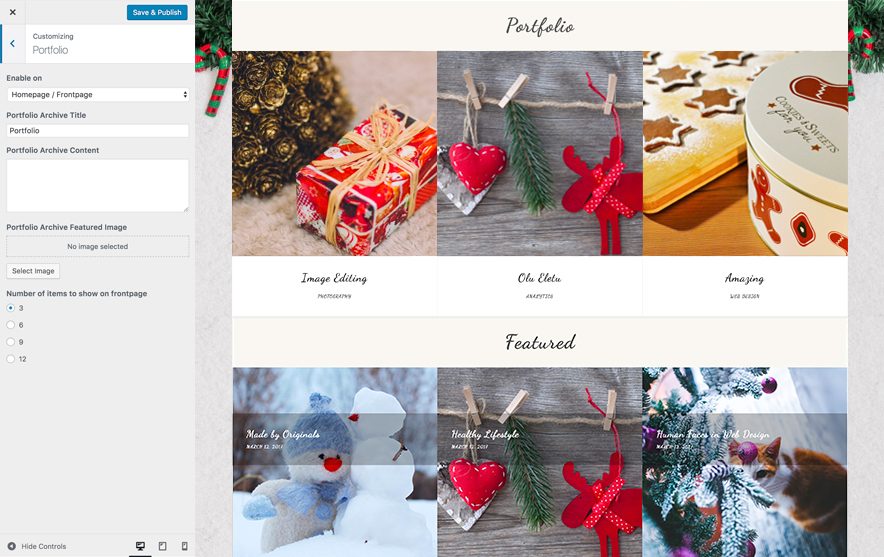Focus the Portfolio Archive Title field
Image resolution: width=884 pixels, height=557 pixels.
(x=98, y=130)
